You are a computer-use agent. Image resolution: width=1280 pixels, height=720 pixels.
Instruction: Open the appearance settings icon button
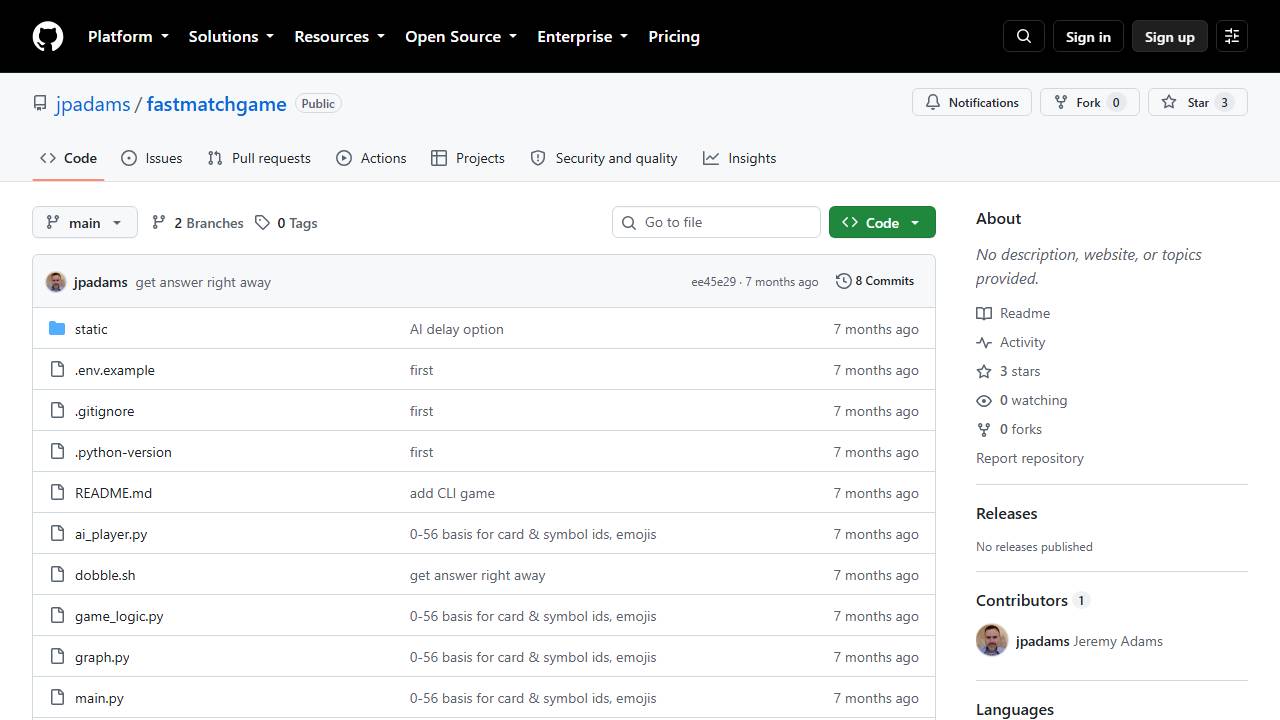[x=1232, y=36]
